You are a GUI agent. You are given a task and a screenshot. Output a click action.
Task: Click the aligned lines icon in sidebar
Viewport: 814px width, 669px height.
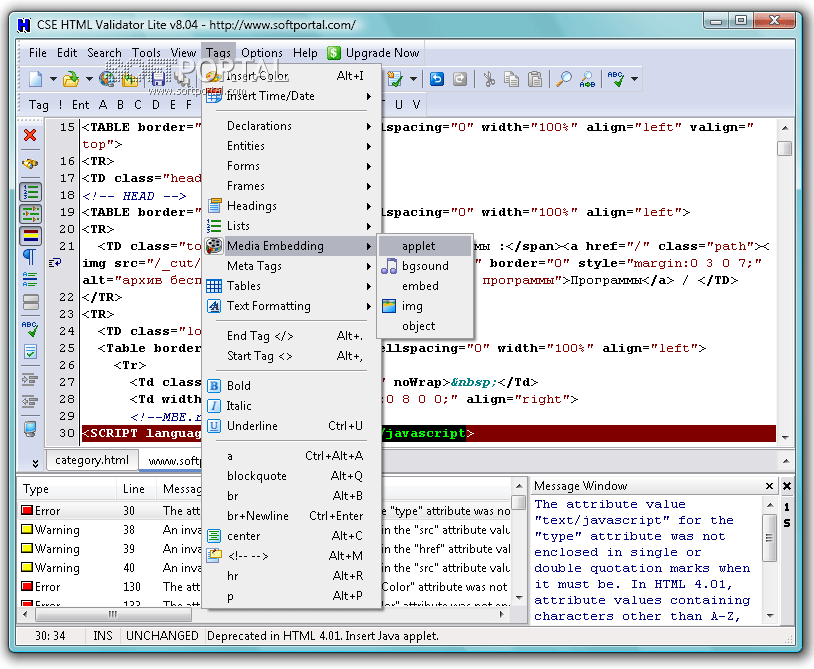click(30, 279)
